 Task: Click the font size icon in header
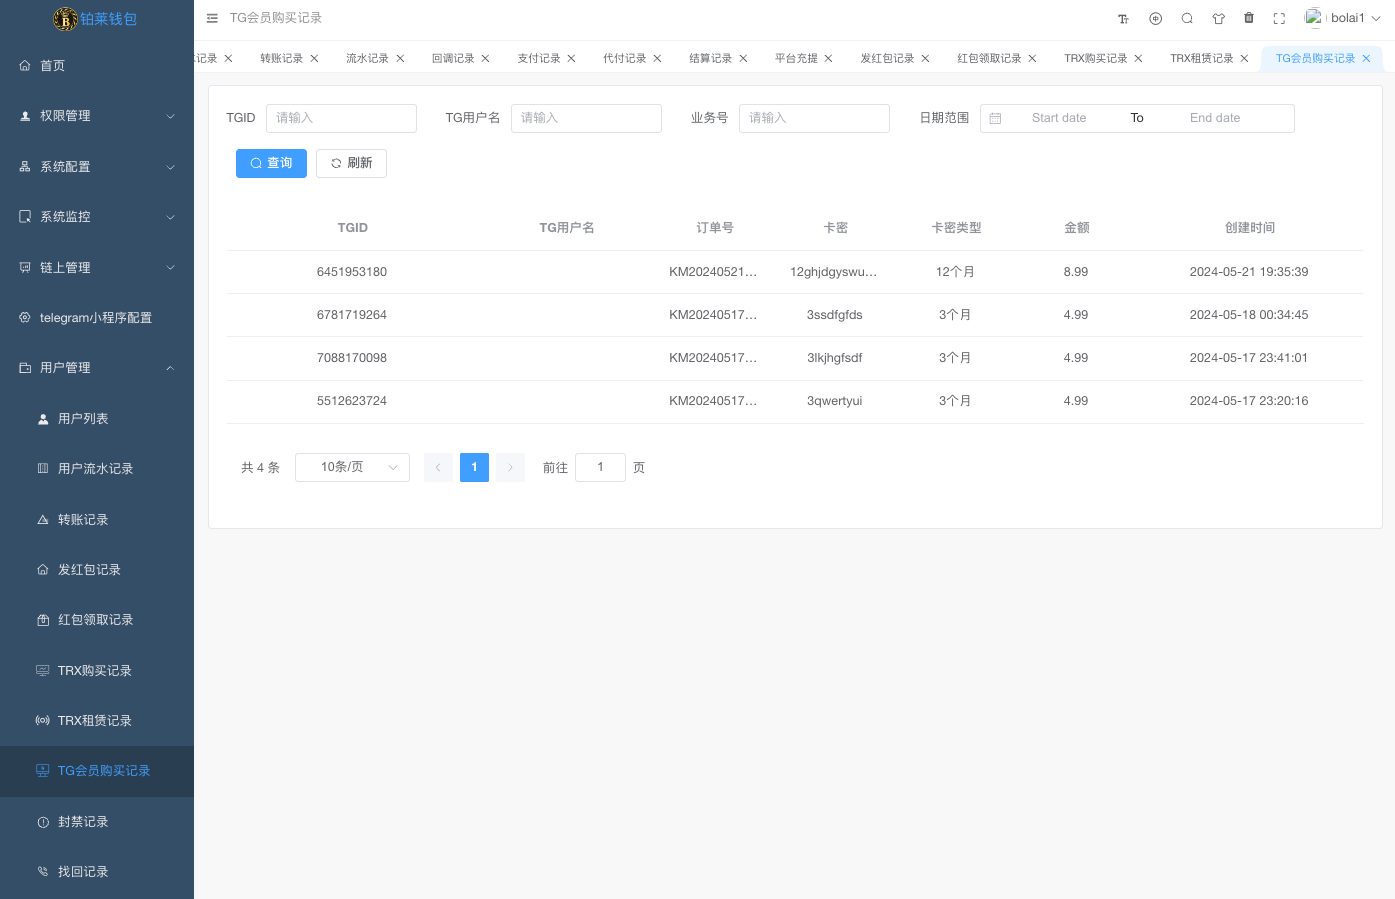pos(1123,19)
